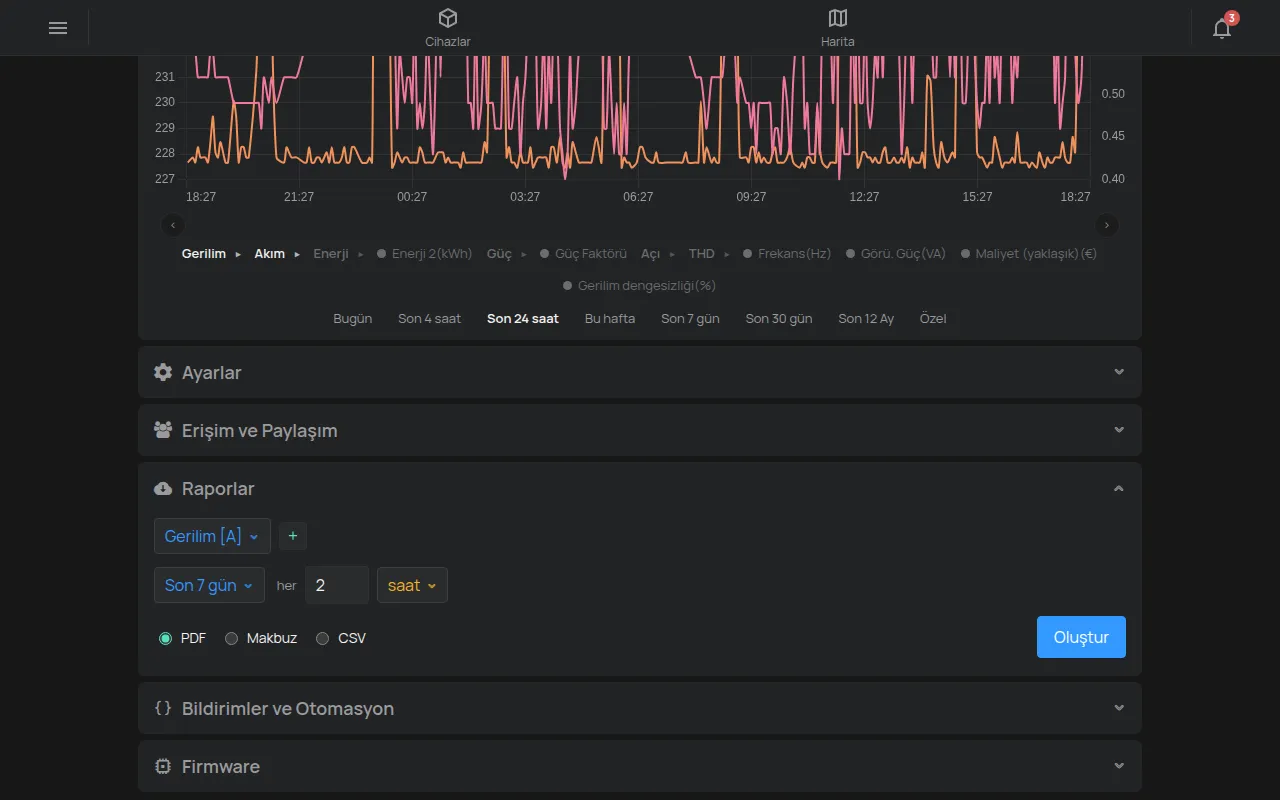Image resolution: width=1280 pixels, height=800 pixels.
Task: Click the Ayarlar gear icon
Action: [163, 372]
